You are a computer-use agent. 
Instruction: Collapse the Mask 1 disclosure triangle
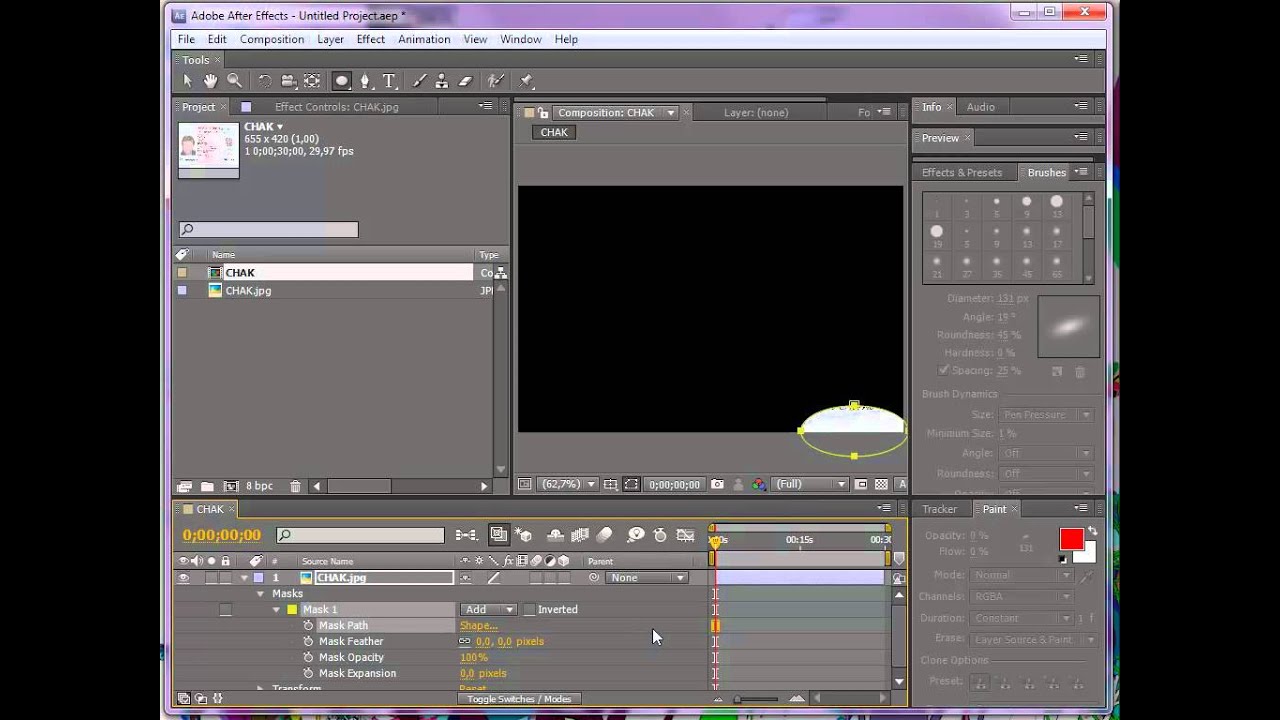tap(277, 610)
